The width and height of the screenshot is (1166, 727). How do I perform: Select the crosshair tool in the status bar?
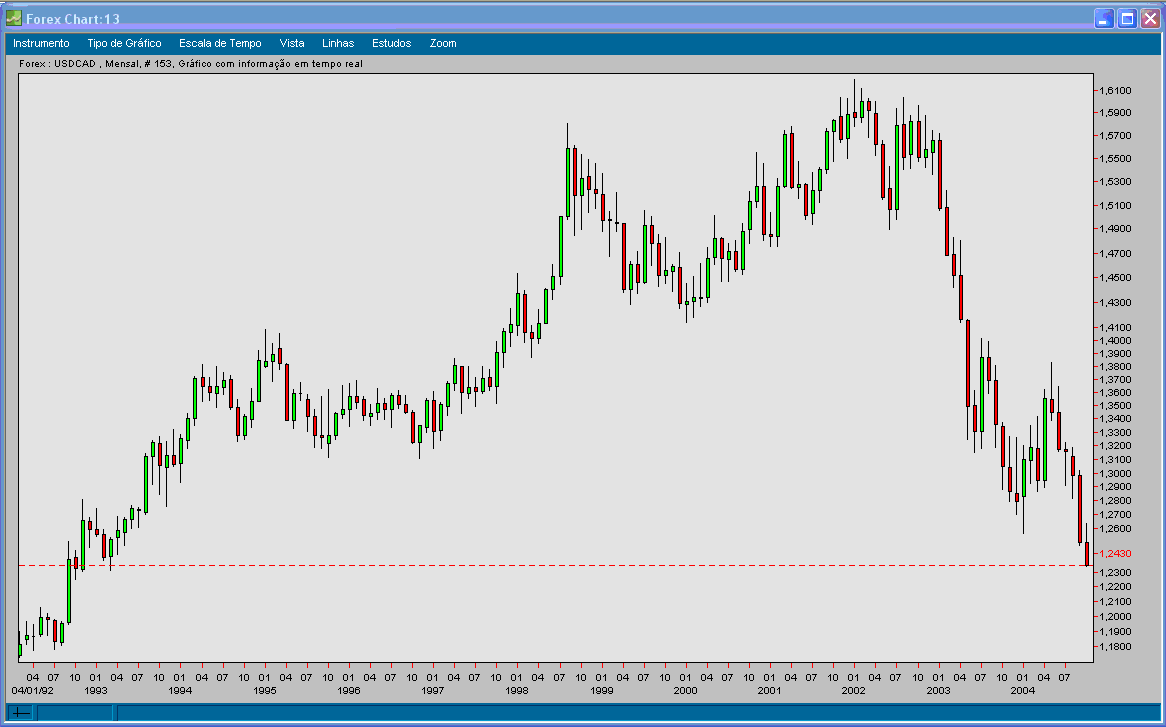click(x=20, y=712)
